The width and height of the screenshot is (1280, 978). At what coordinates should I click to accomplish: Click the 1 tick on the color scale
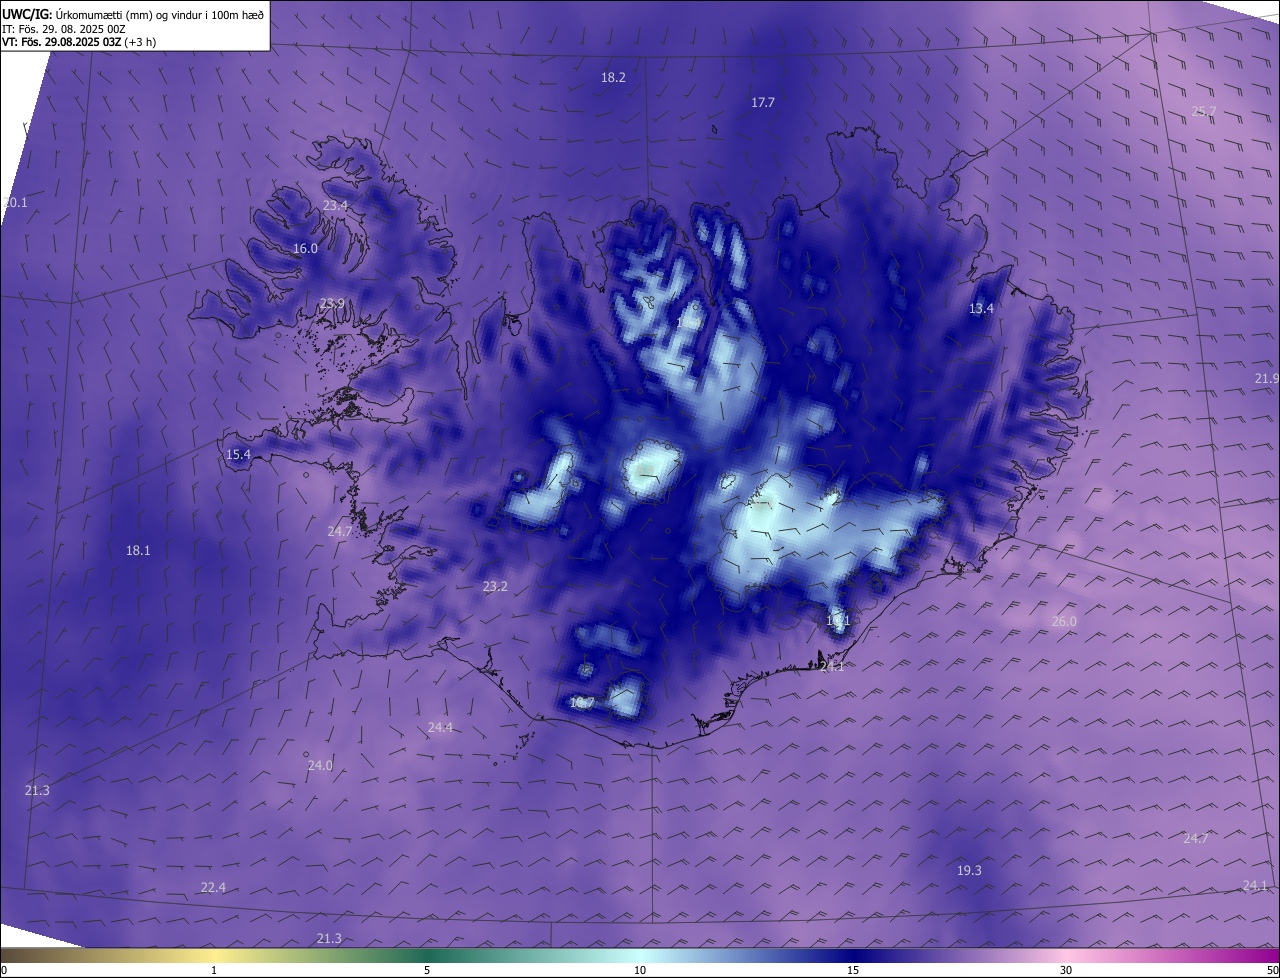tap(214, 970)
